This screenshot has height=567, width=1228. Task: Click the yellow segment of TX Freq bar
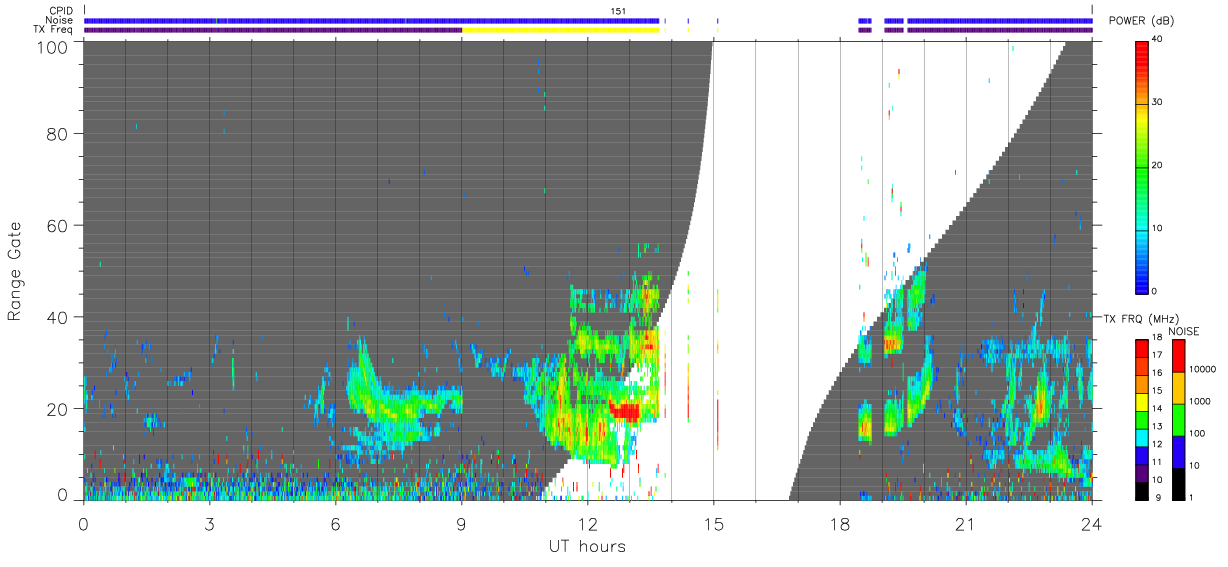pos(561,30)
